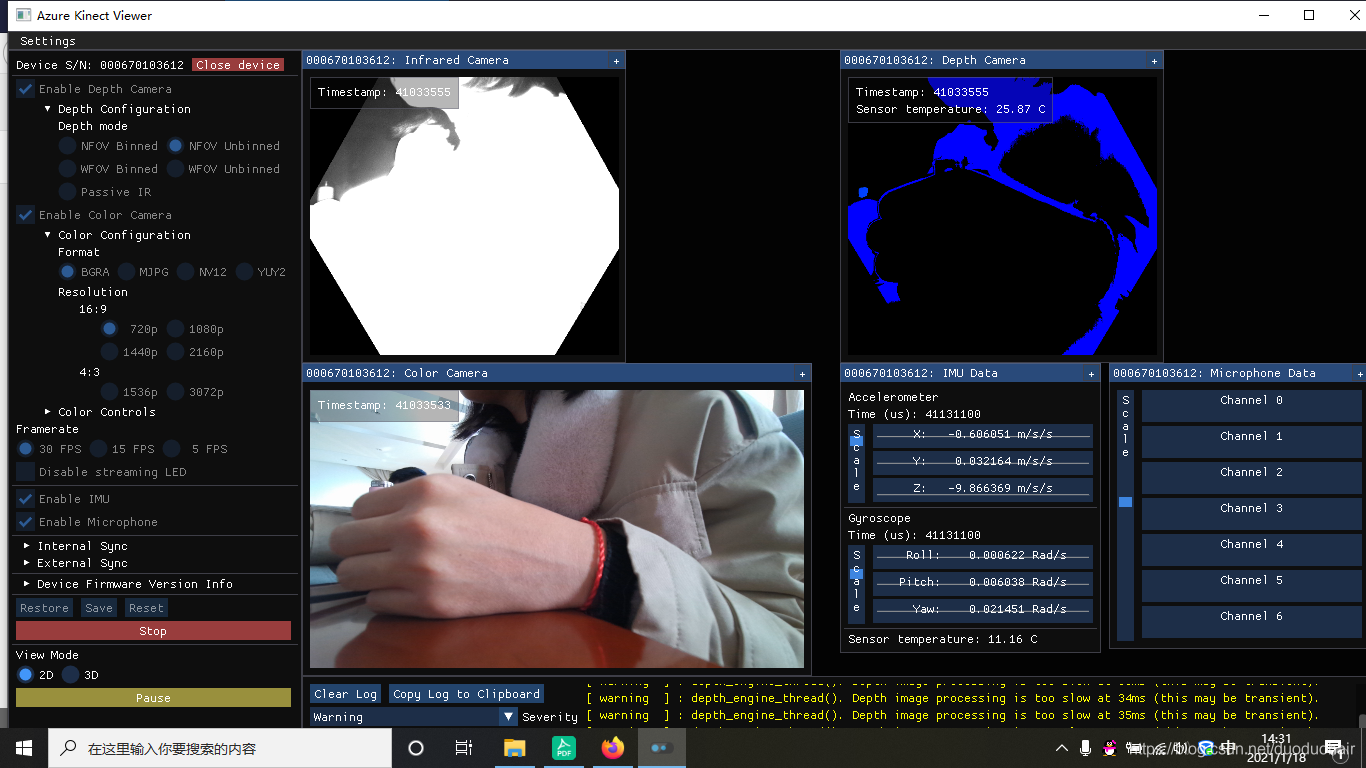Click the + icon on the Color Camera panel
1366x768 pixels.
tap(801, 373)
